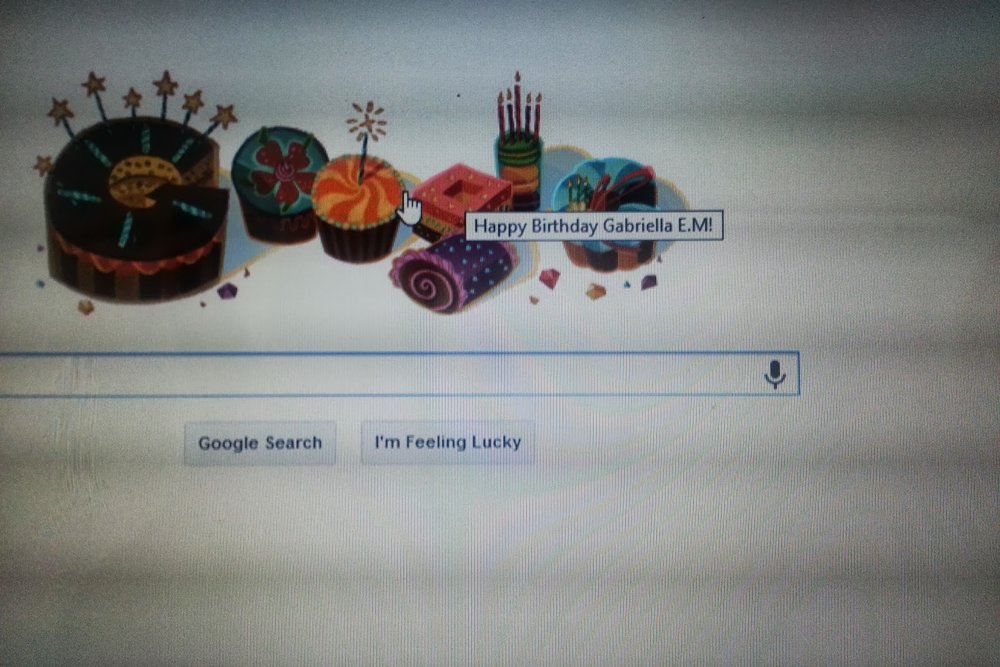1000x667 pixels.
Task: Click the orange gem below the blue cake
Action: (596, 291)
